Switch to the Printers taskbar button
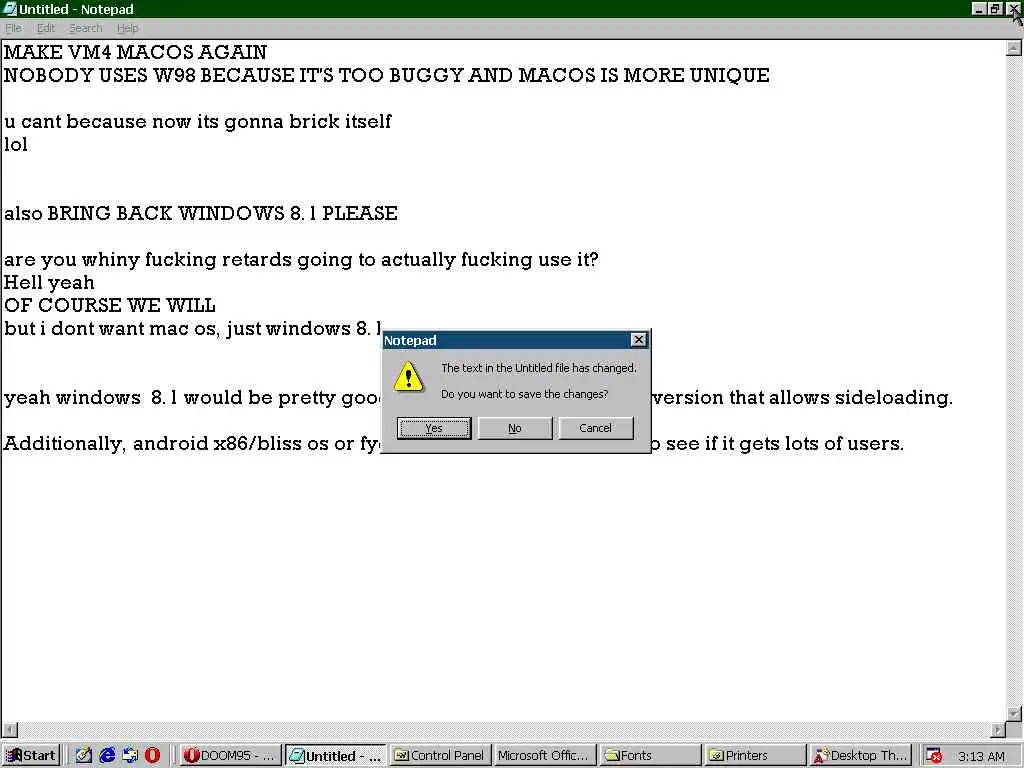The width and height of the screenshot is (1024, 768). coord(755,756)
